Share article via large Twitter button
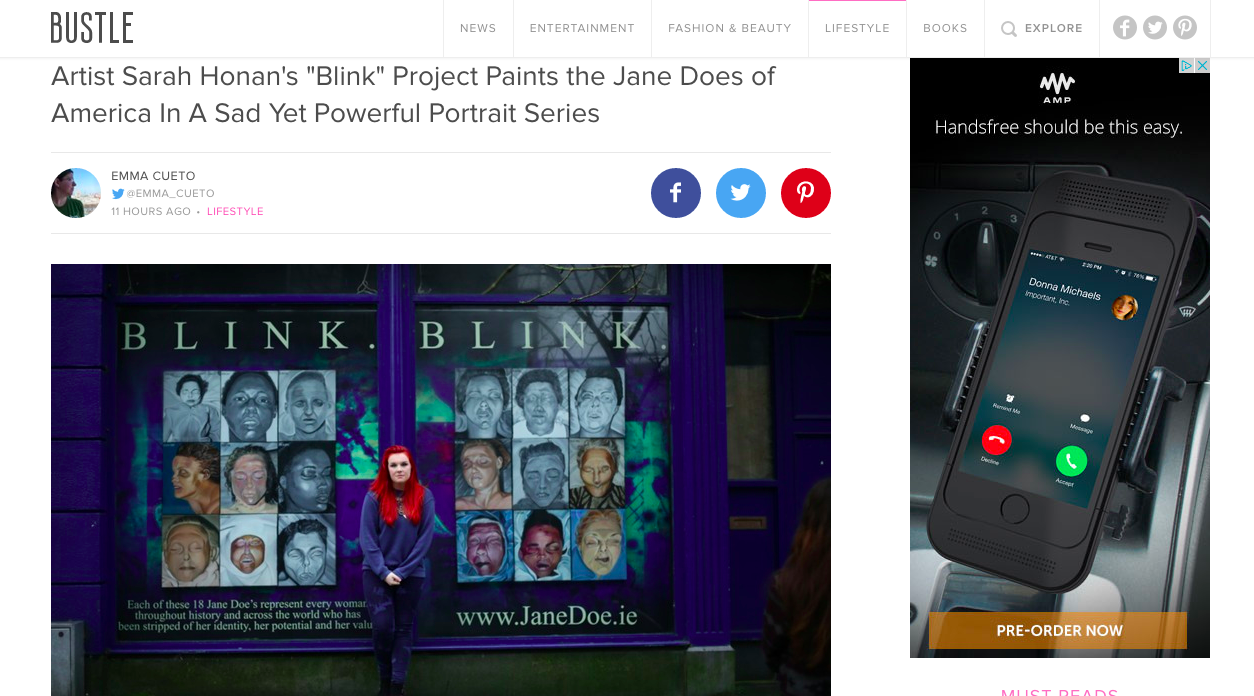The image size is (1254, 696). pyautogui.click(x=741, y=193)
